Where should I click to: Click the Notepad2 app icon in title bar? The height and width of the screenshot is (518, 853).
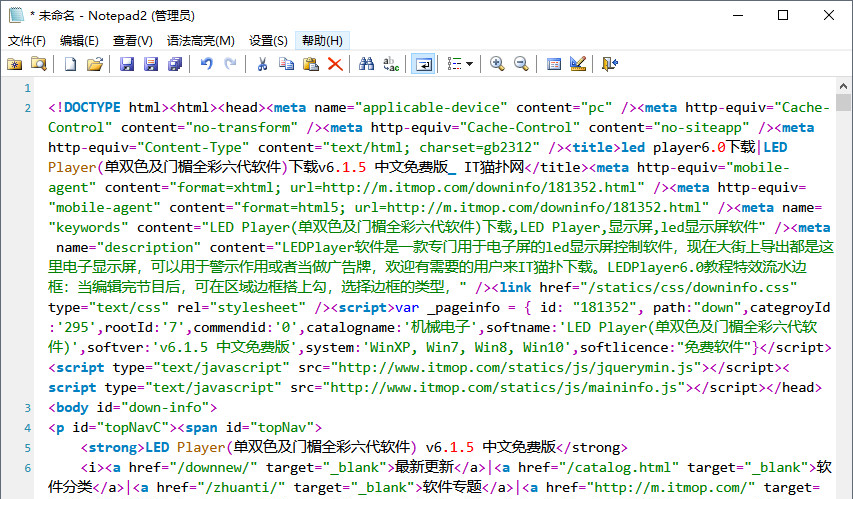16,15
